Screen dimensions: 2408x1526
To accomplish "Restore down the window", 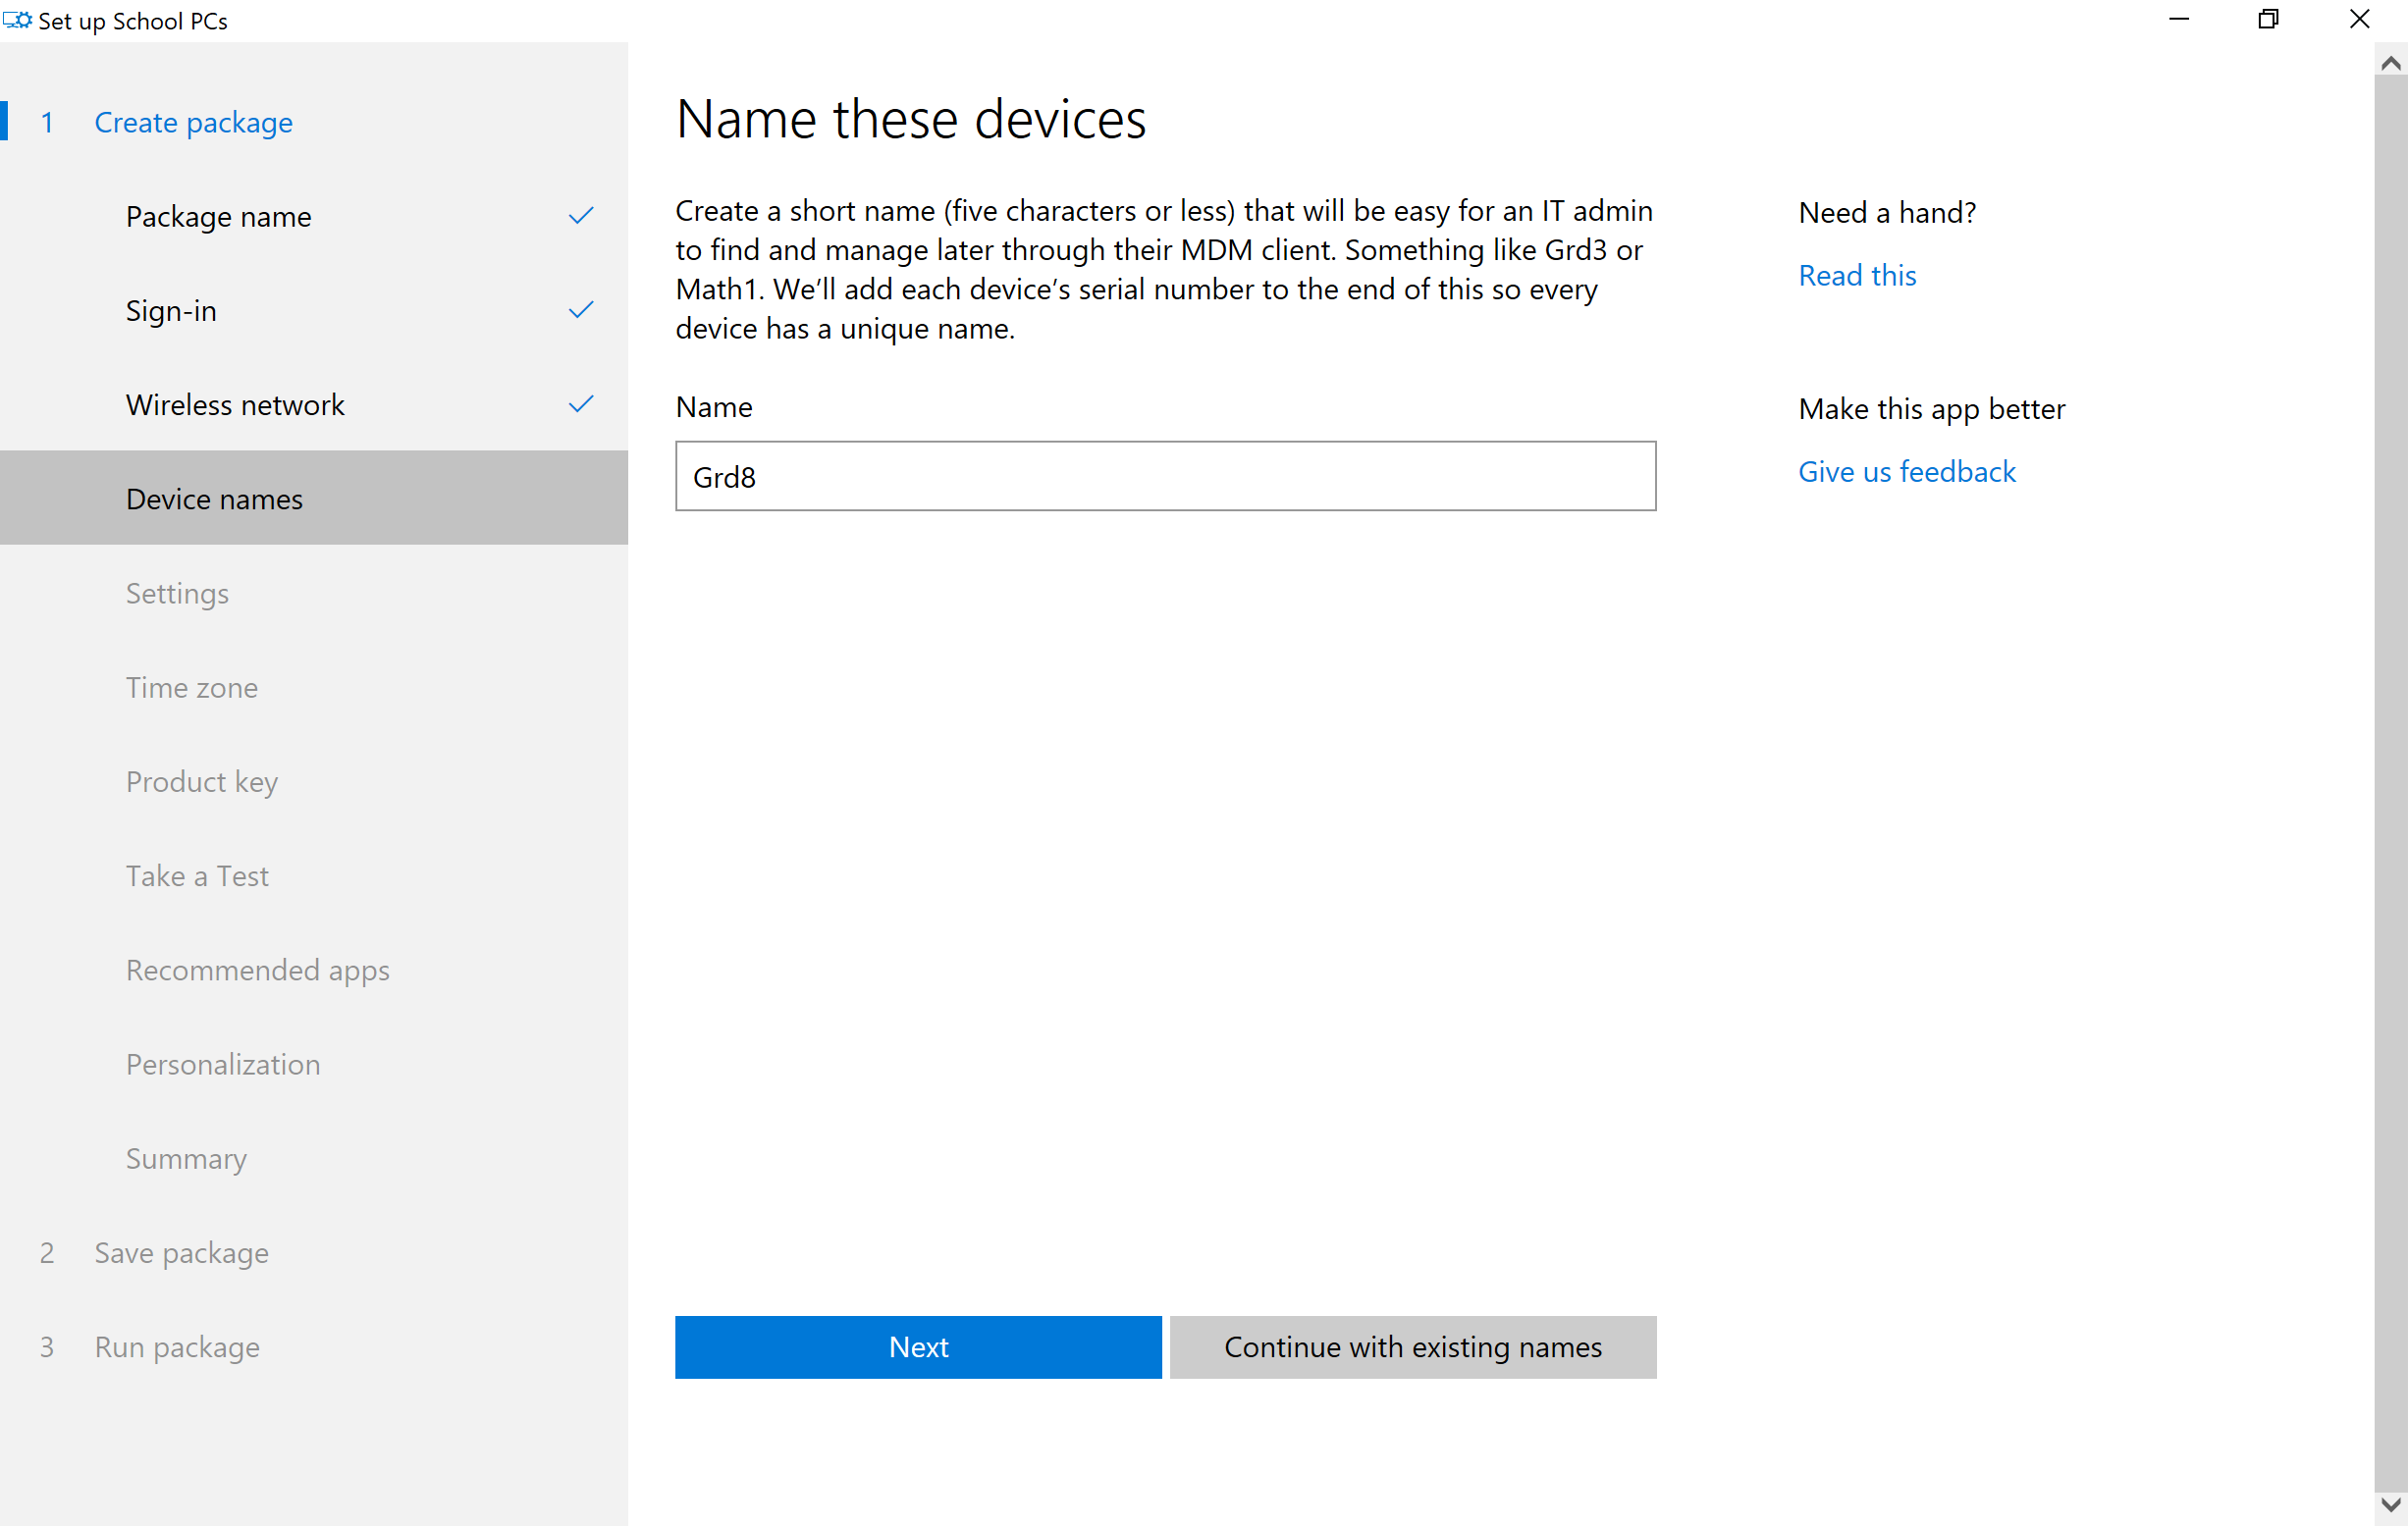I will point(2268,20).
